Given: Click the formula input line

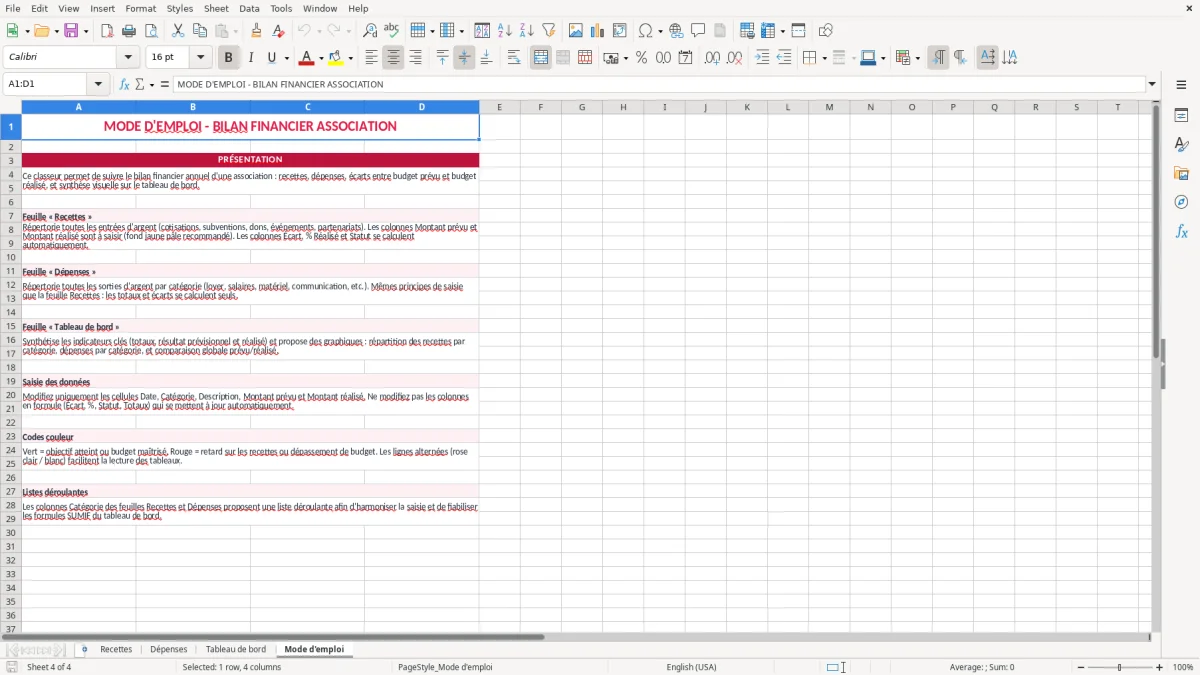Looking at the screenshot, I should pos(658,84).
